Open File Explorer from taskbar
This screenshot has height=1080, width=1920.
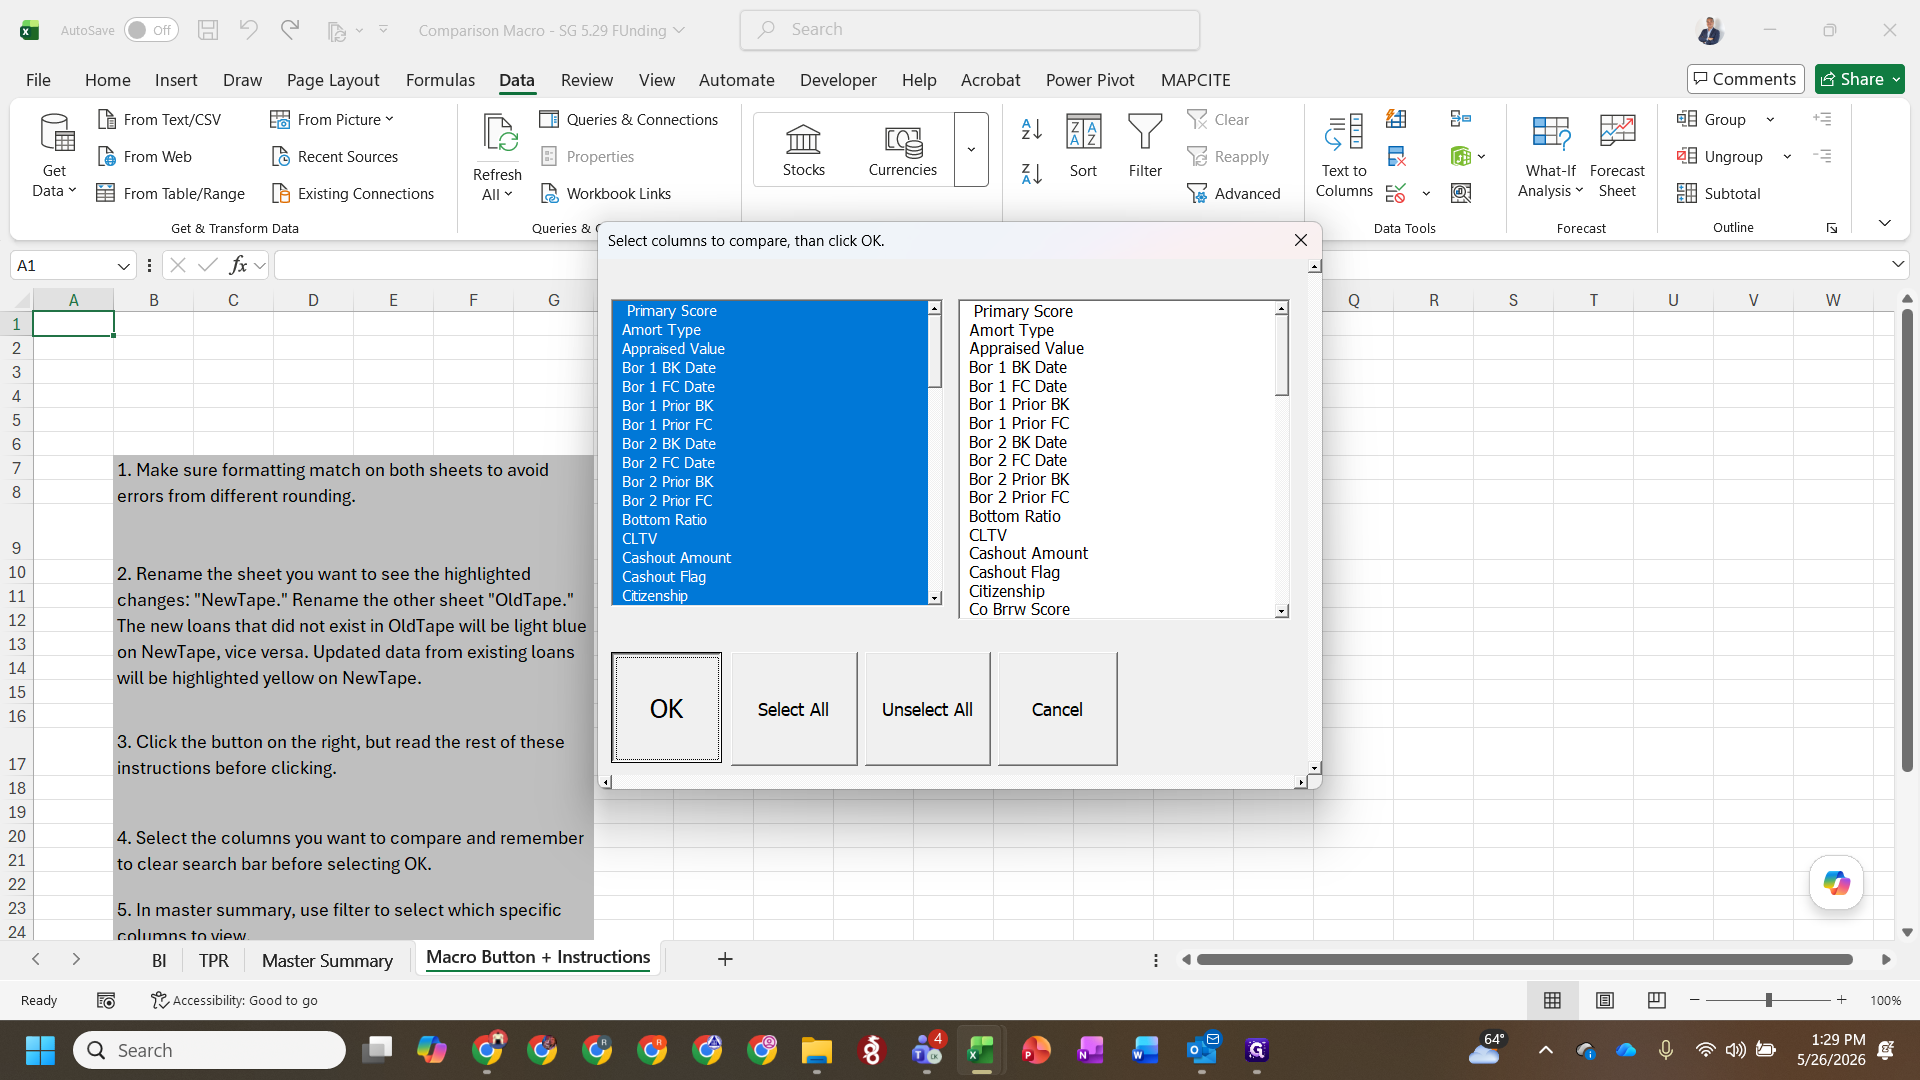point(817,1050)
